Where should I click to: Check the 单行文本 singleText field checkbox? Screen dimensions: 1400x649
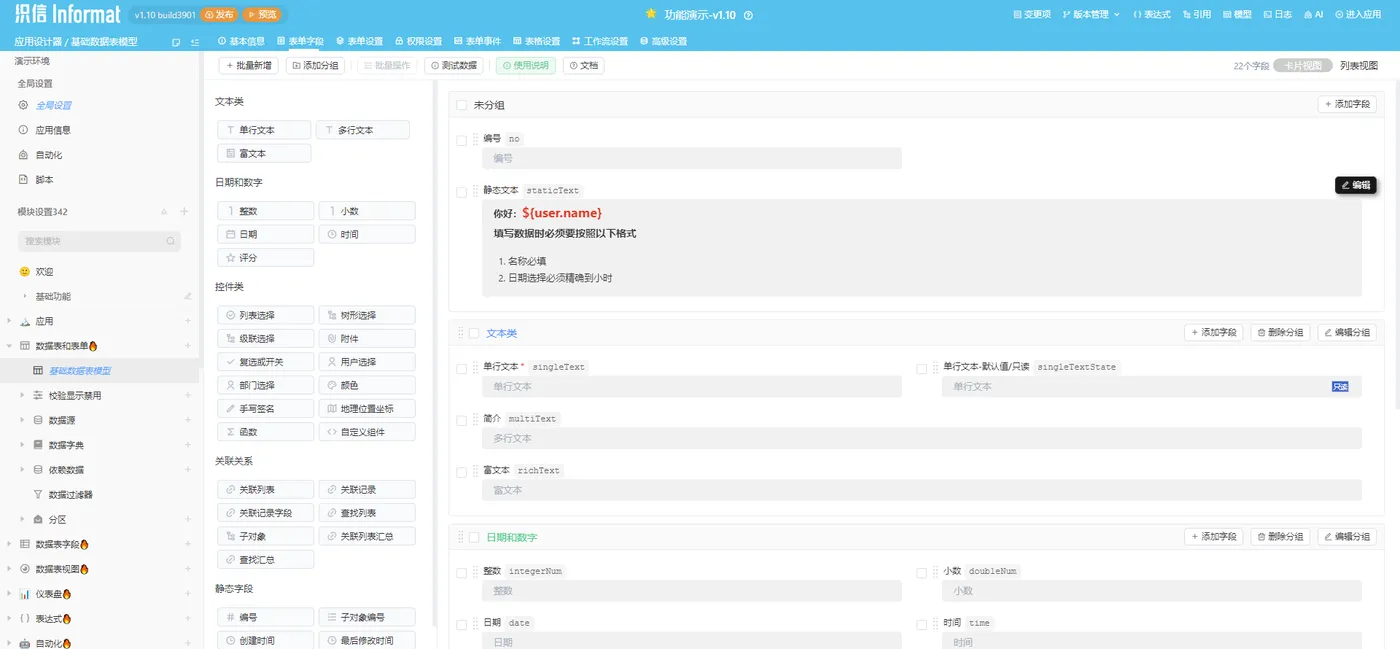click(462, 369)
